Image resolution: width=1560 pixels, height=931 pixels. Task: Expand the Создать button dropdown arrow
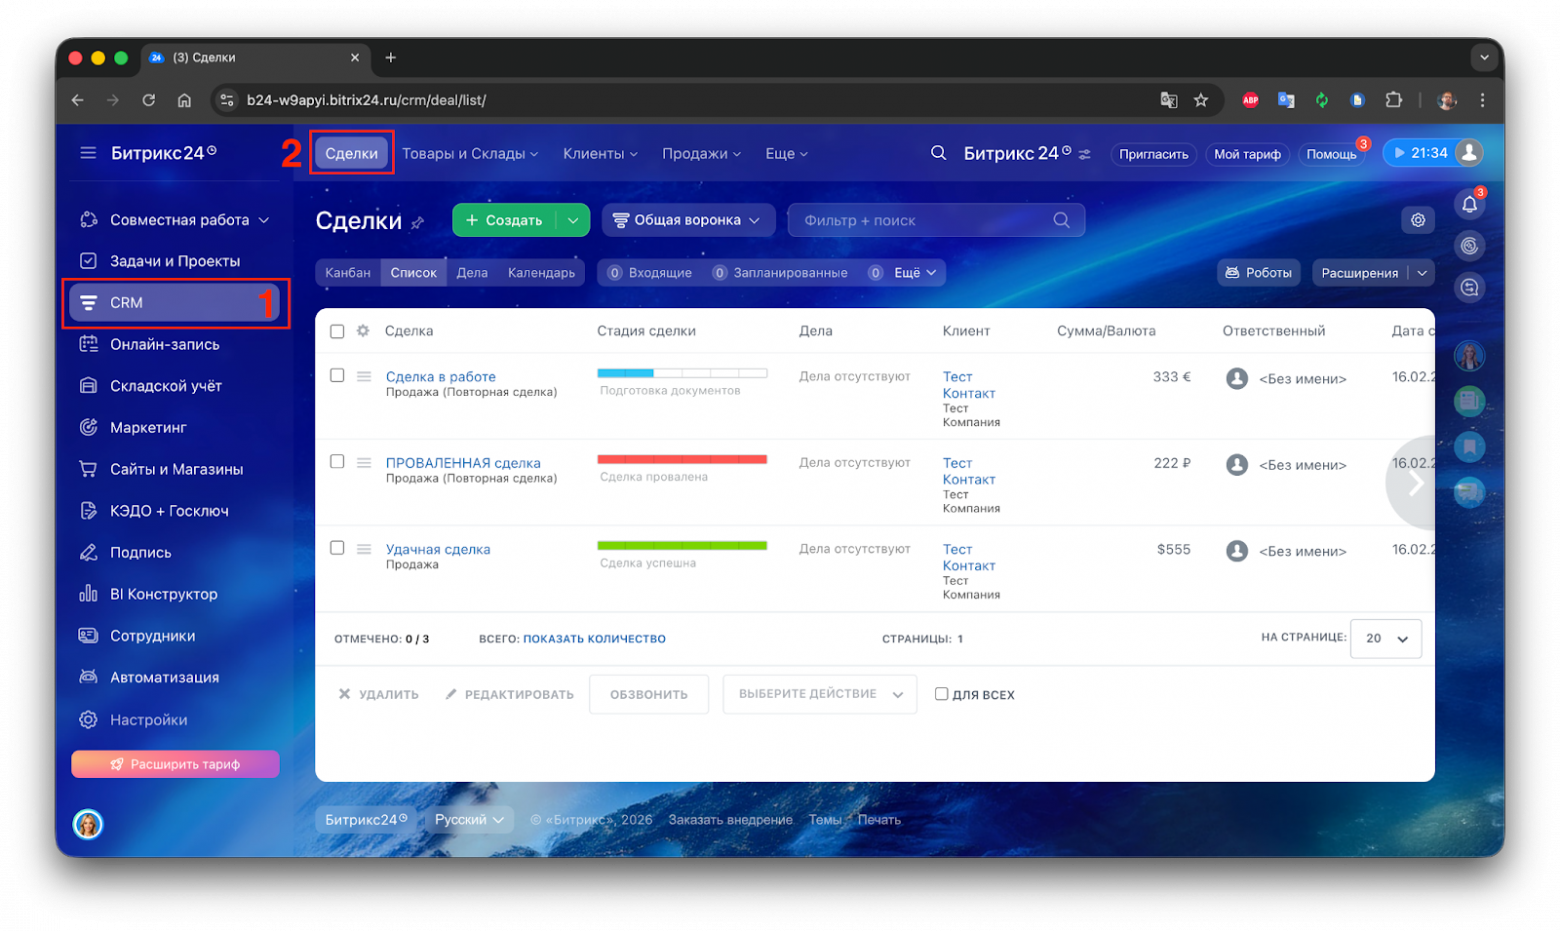point(571,219)
